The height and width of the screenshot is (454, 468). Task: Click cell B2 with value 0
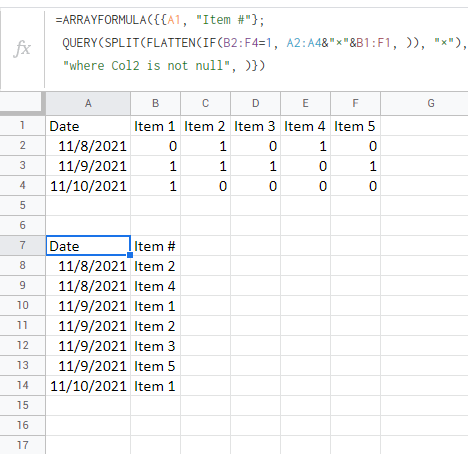click(155, 146)
